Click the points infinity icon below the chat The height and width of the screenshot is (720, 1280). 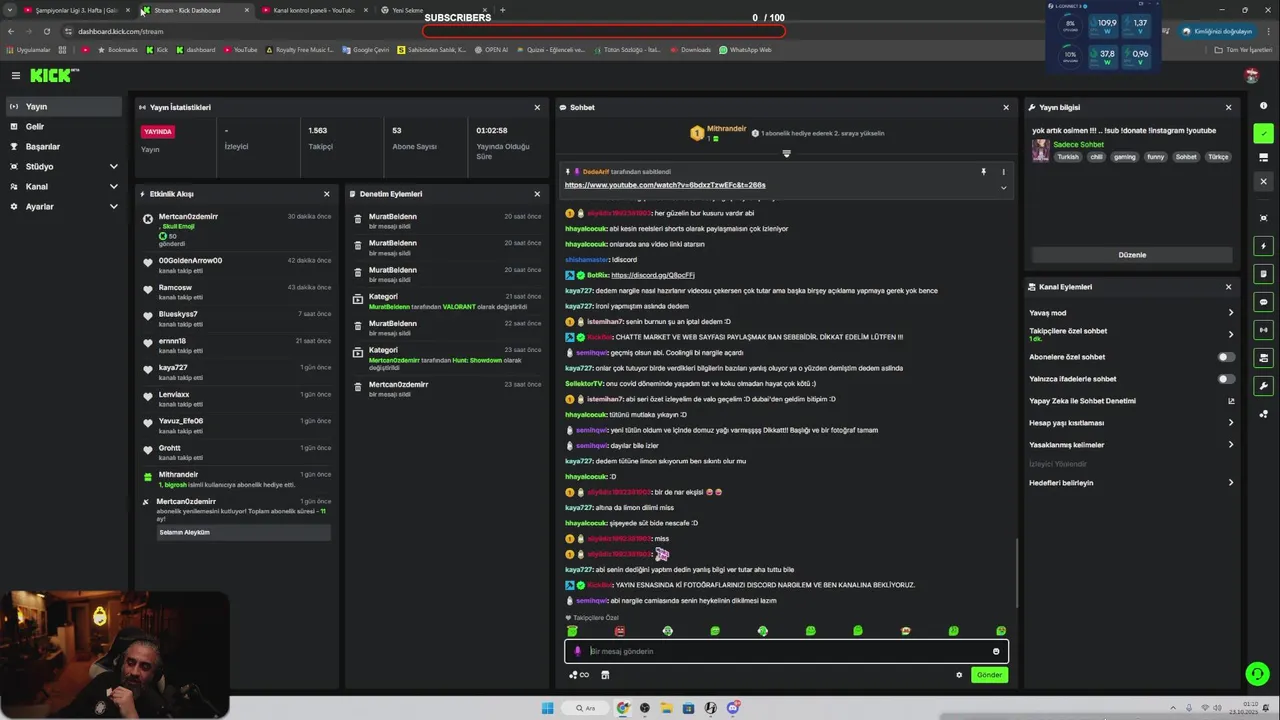[579, 675]
